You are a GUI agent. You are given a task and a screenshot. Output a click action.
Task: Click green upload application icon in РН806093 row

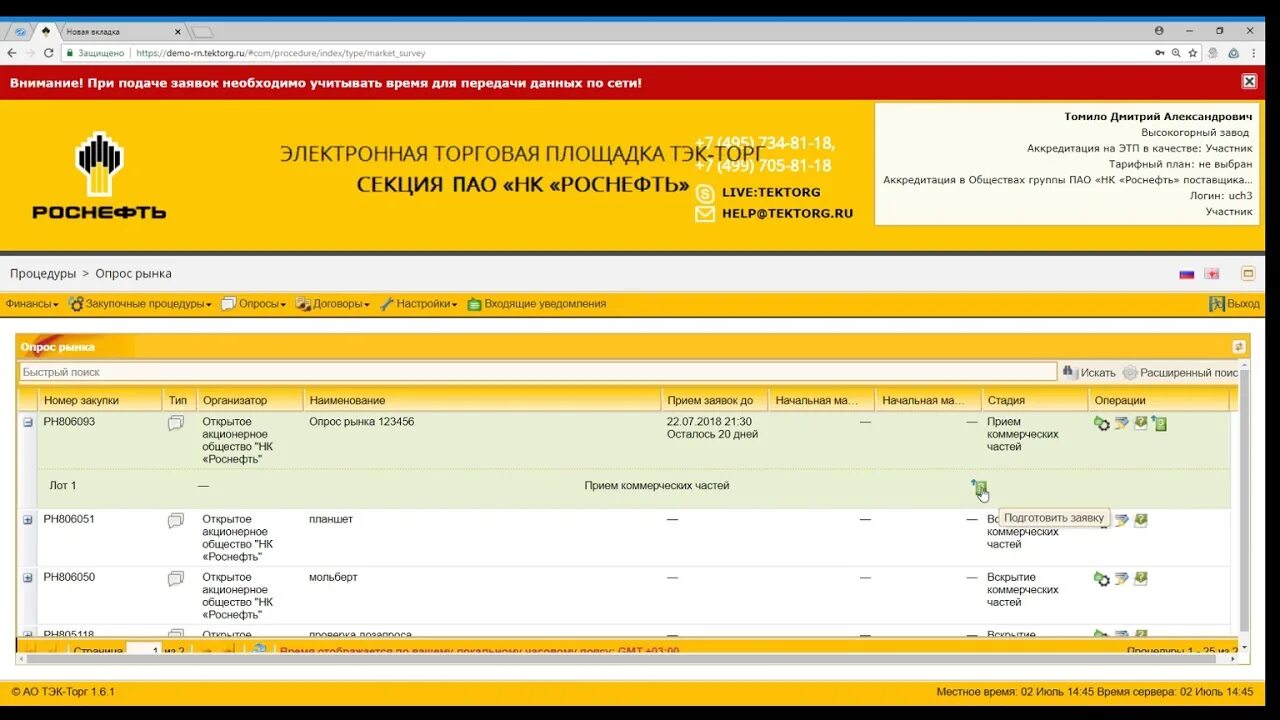click(x=1159, y=423)
